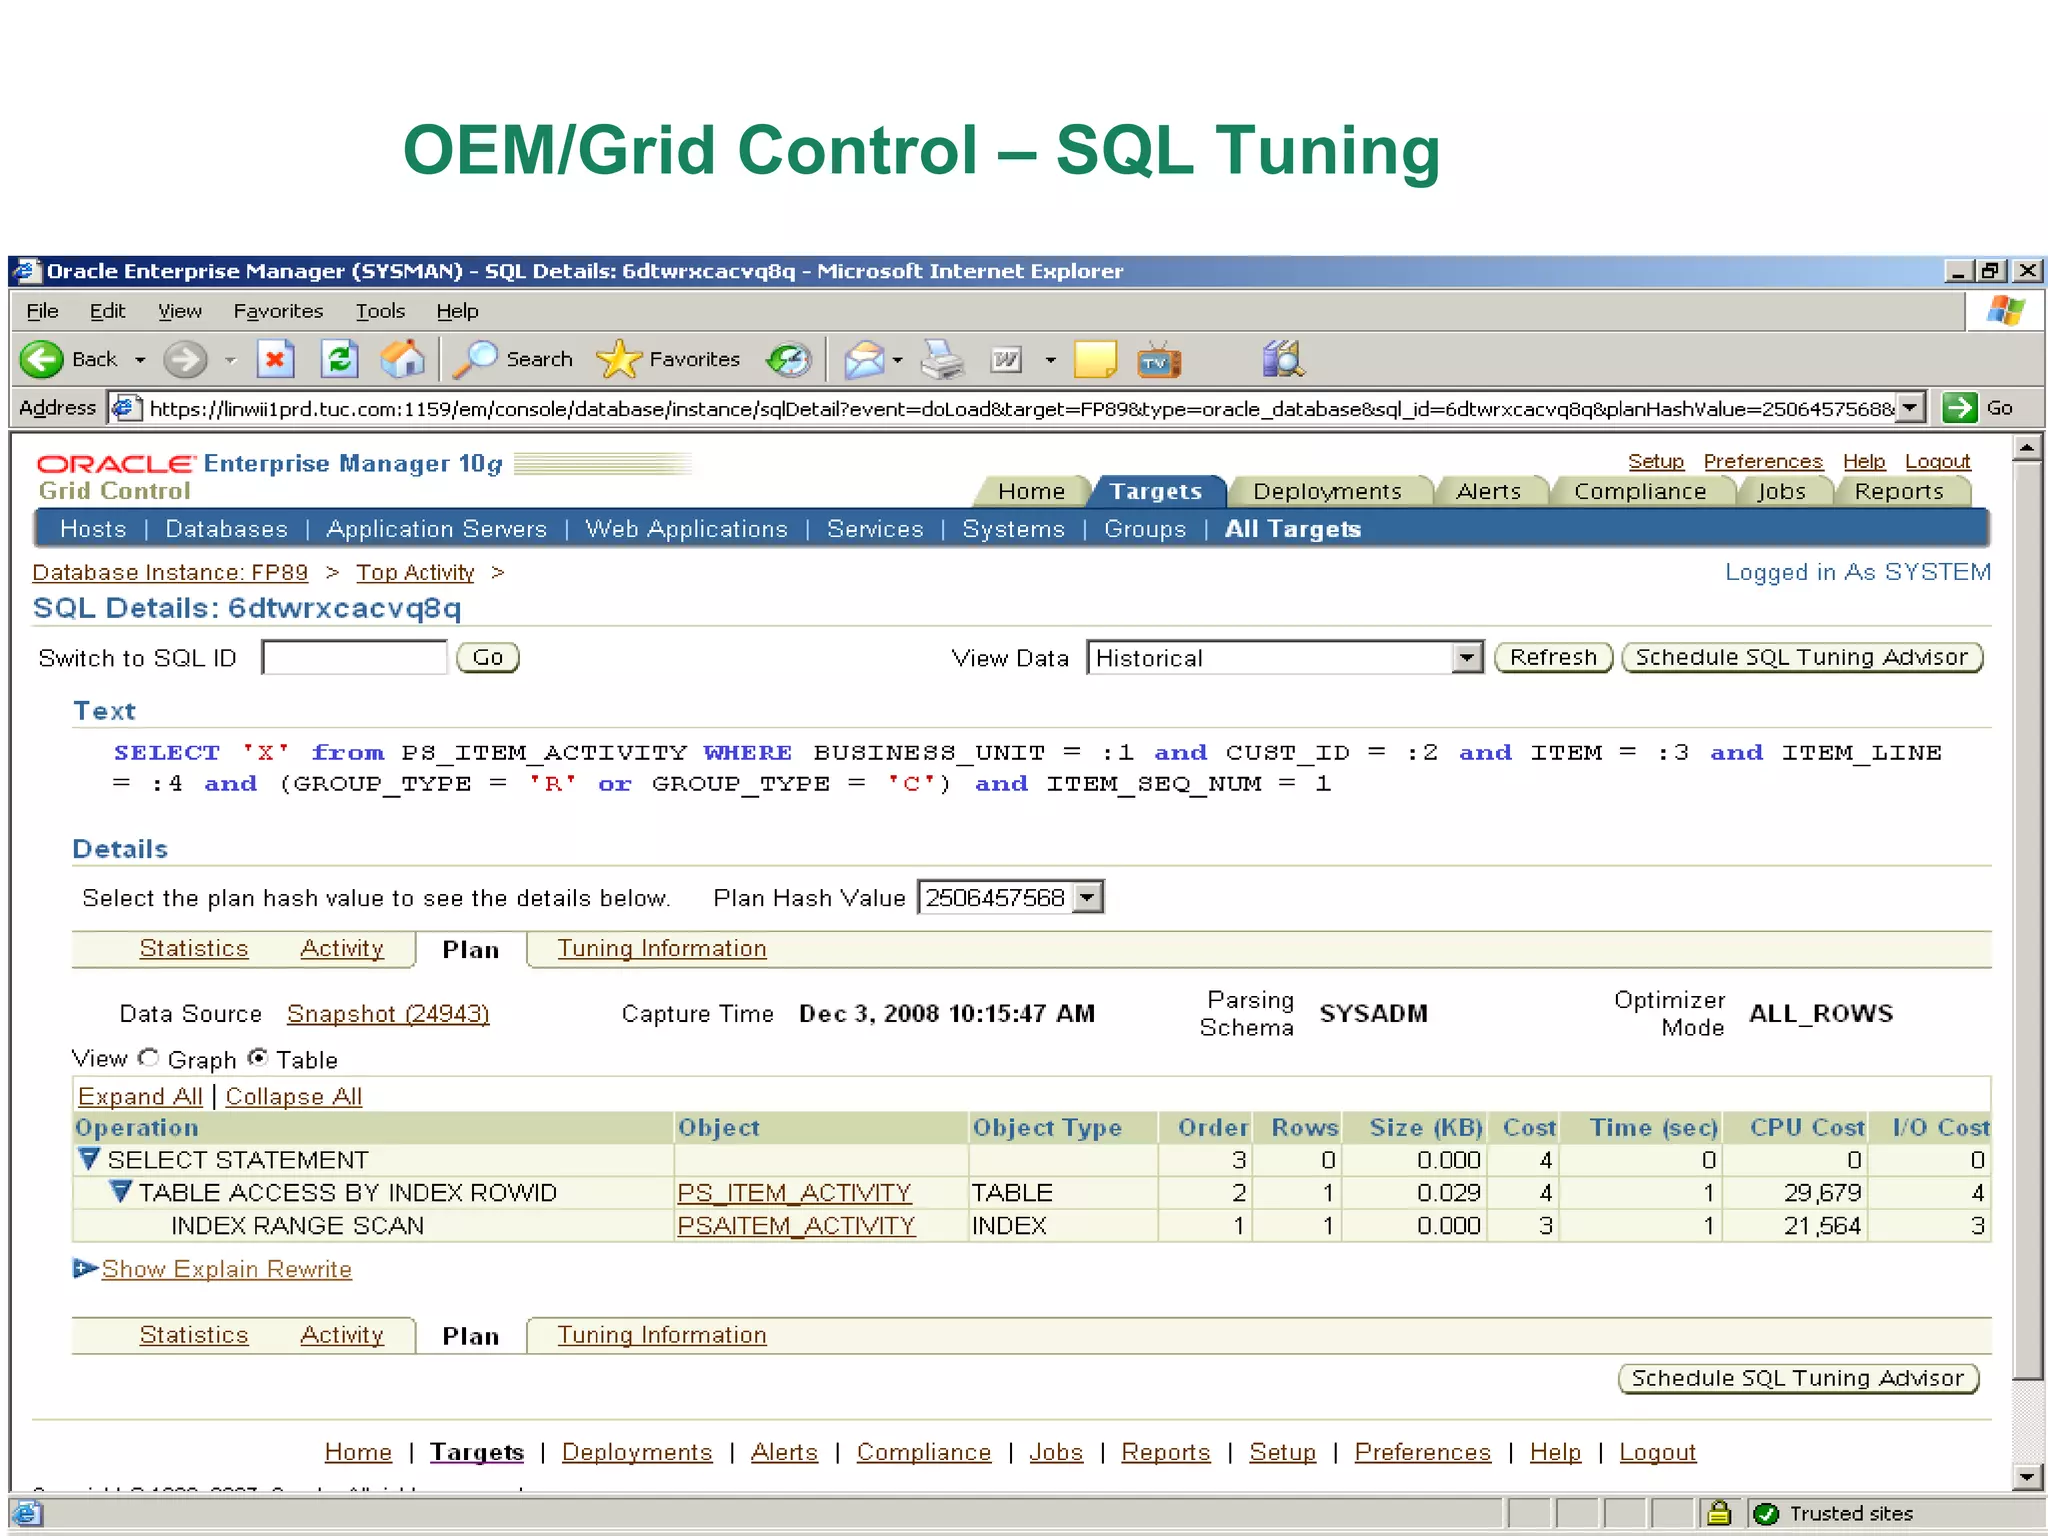Open the upper Statistics tab
Image resolution: width=2048 pixels, height=1536 pixels.
[194, 948]
